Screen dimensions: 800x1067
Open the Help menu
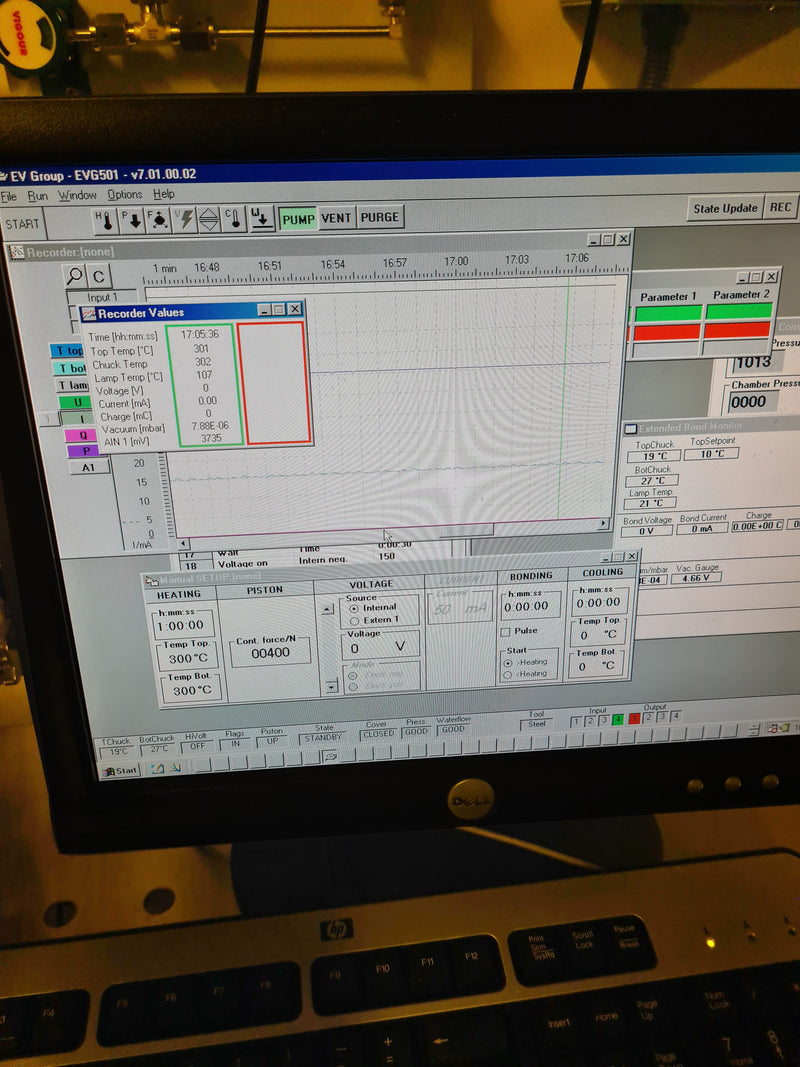click(x=163, y=194)
